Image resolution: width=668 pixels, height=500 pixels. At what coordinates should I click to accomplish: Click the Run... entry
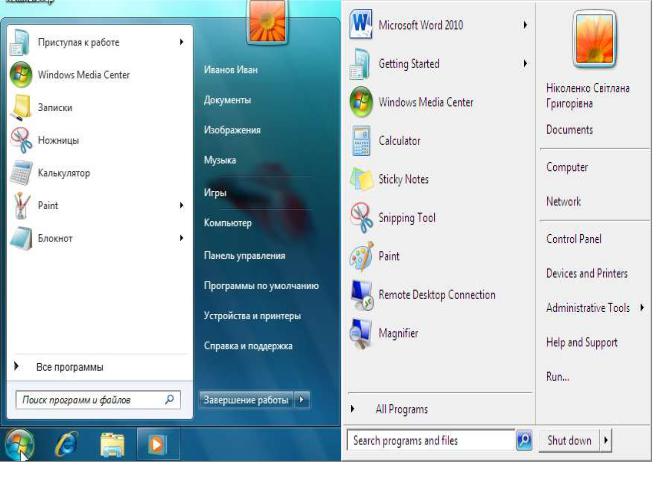click(557, 376)
